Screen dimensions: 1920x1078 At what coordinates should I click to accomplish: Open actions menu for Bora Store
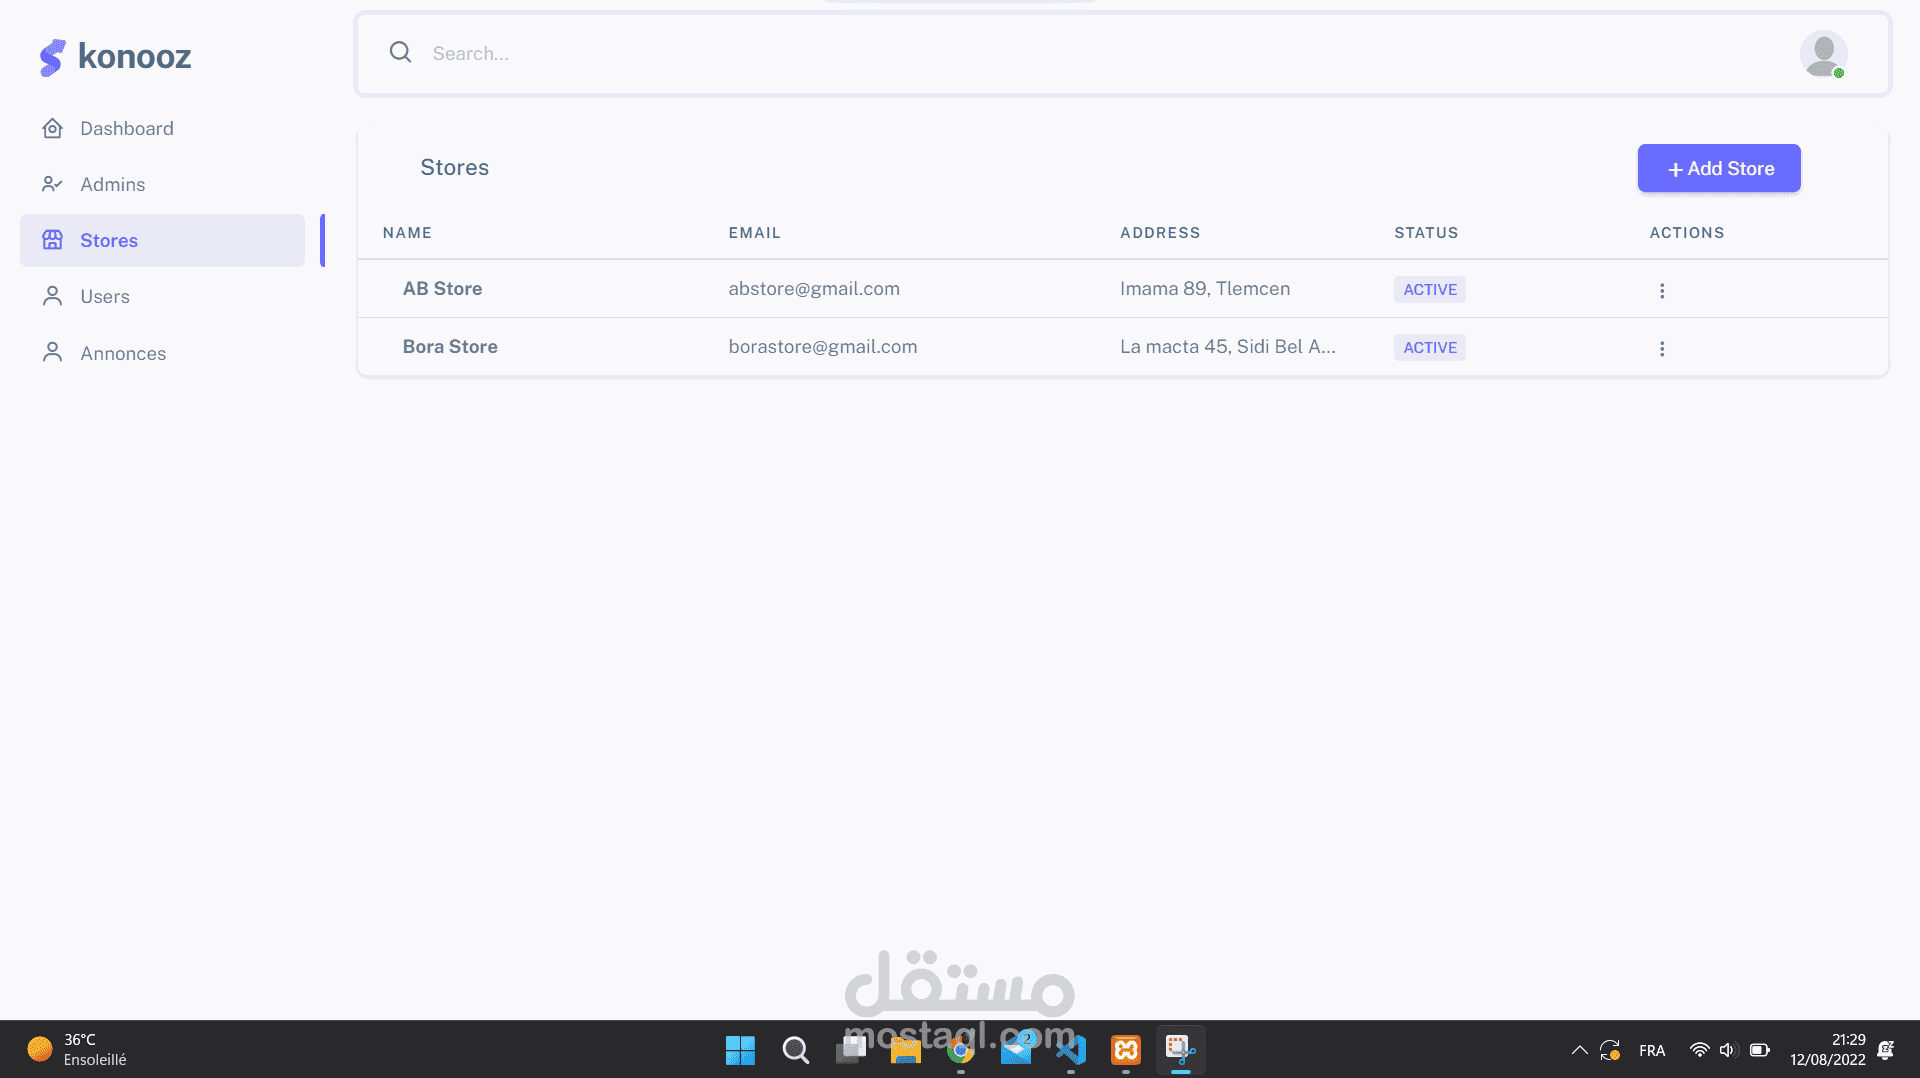click(1662, 348)
